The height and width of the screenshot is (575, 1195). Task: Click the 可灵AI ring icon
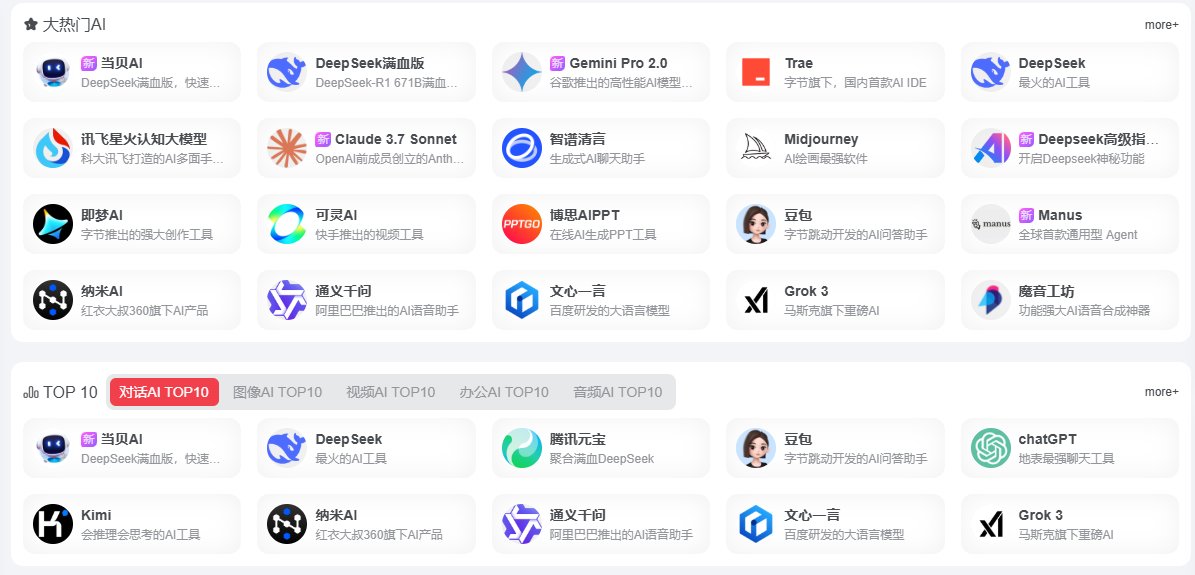[x=287, y=224]
